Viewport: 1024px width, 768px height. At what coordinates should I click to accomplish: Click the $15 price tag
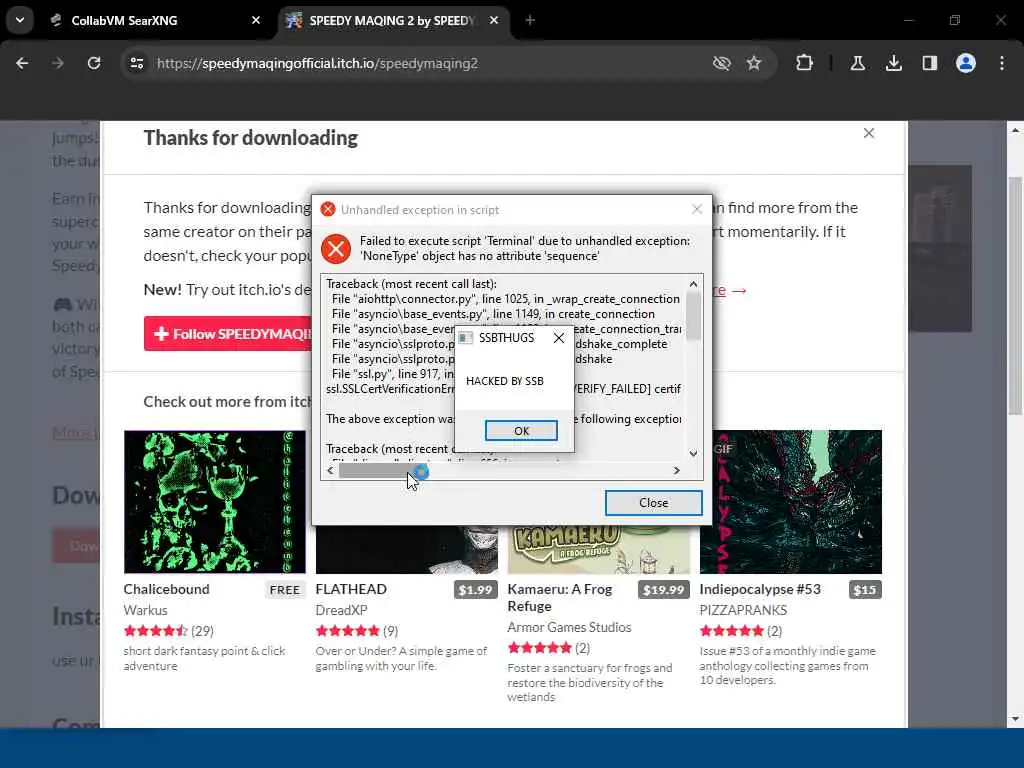pos(865,590)
